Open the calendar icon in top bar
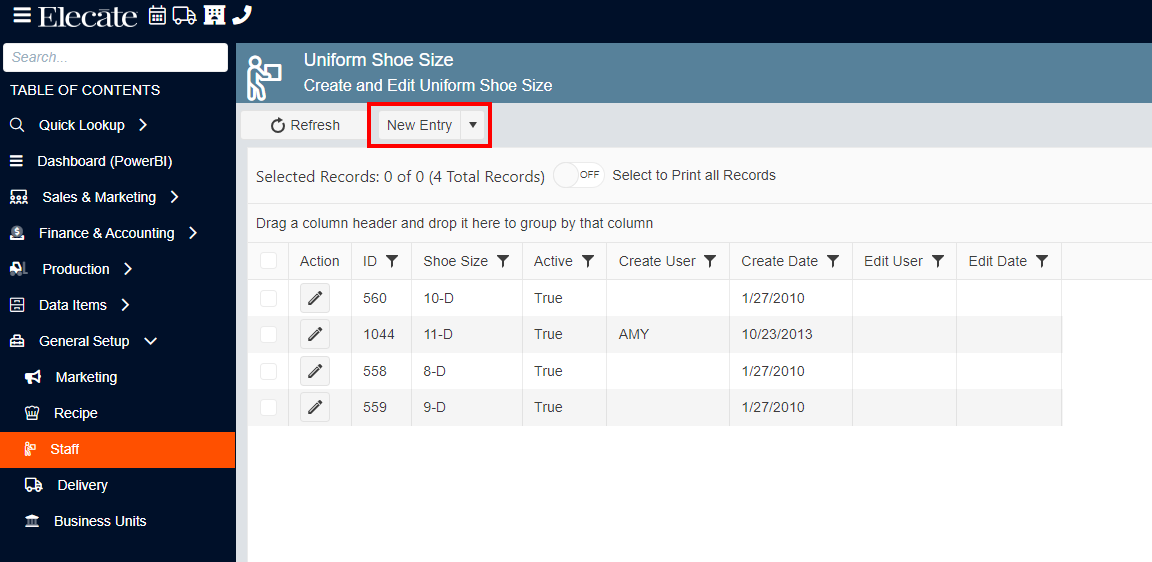 157,15
